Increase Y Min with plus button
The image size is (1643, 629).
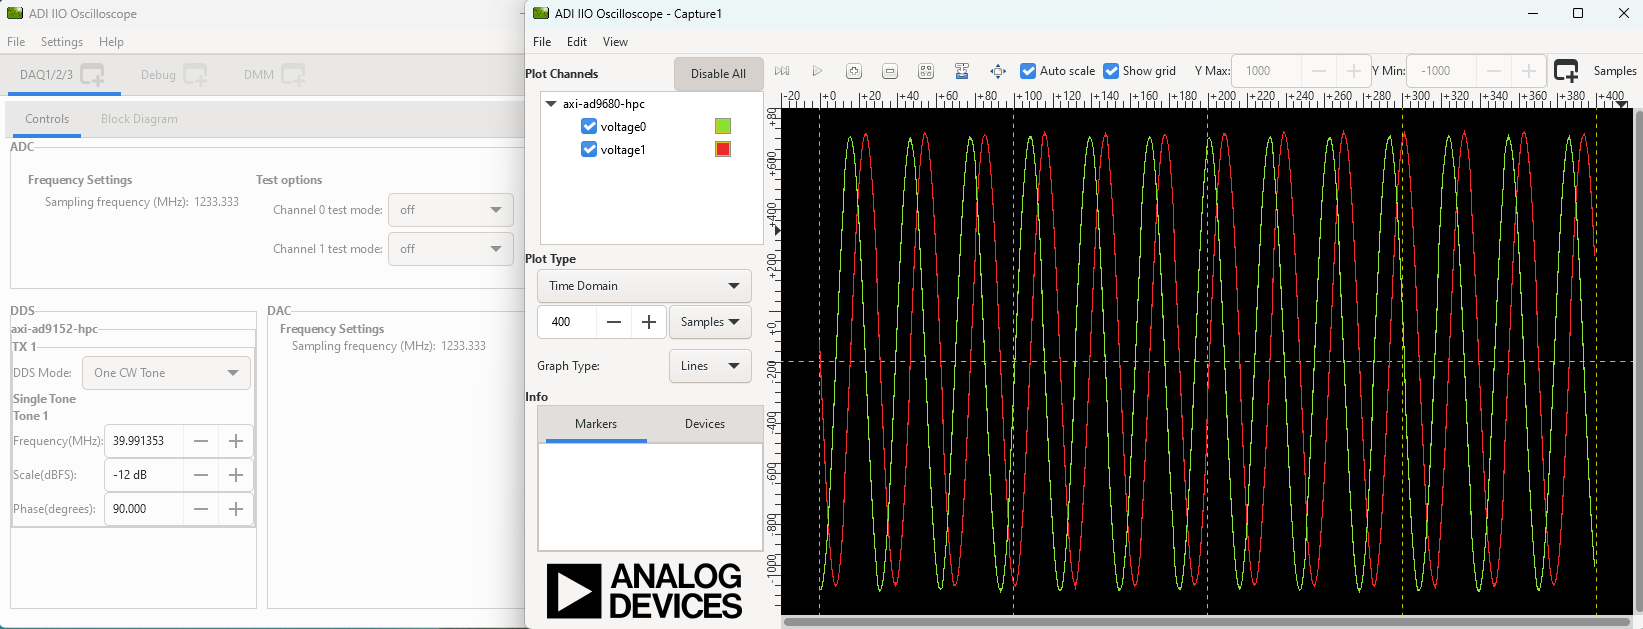coord(1529,71)
